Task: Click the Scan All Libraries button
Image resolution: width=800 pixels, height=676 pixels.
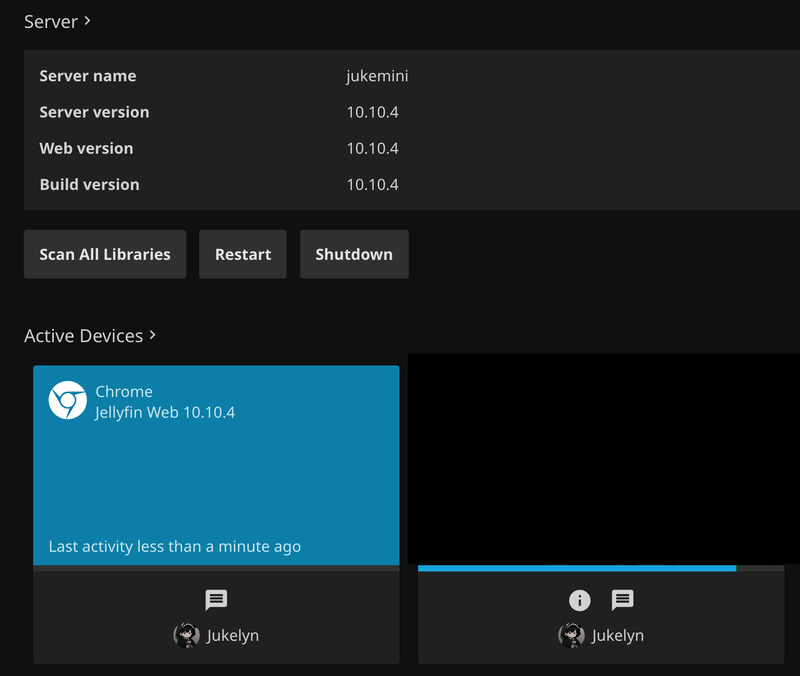Action: pos(105,254)
